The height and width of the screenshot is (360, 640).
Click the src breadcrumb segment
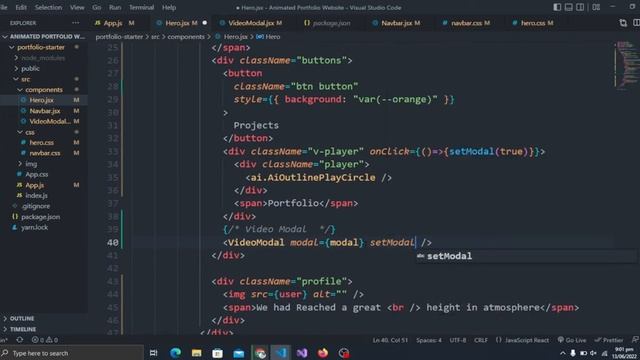(155, 37)
